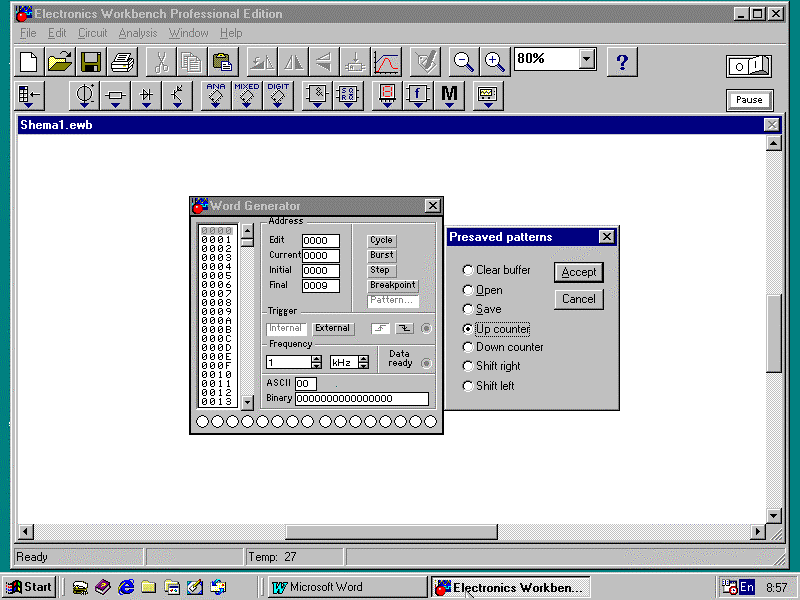Screen dimensions: 800x600
Task: Open the Controls parts bin
Action: click(418, 95)
